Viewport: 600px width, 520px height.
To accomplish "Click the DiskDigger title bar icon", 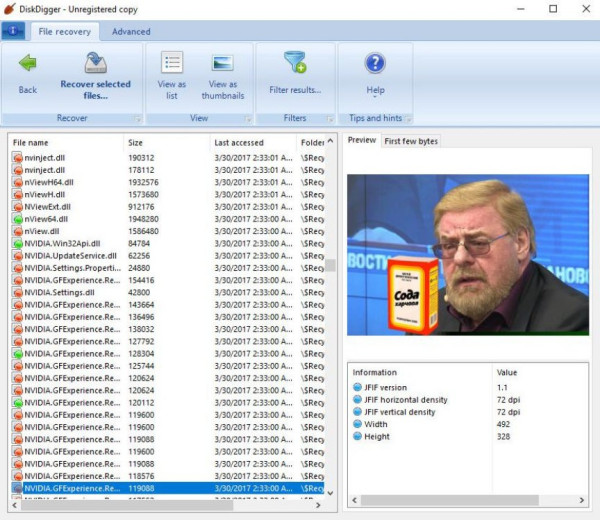I will click(x=11, y=9).
